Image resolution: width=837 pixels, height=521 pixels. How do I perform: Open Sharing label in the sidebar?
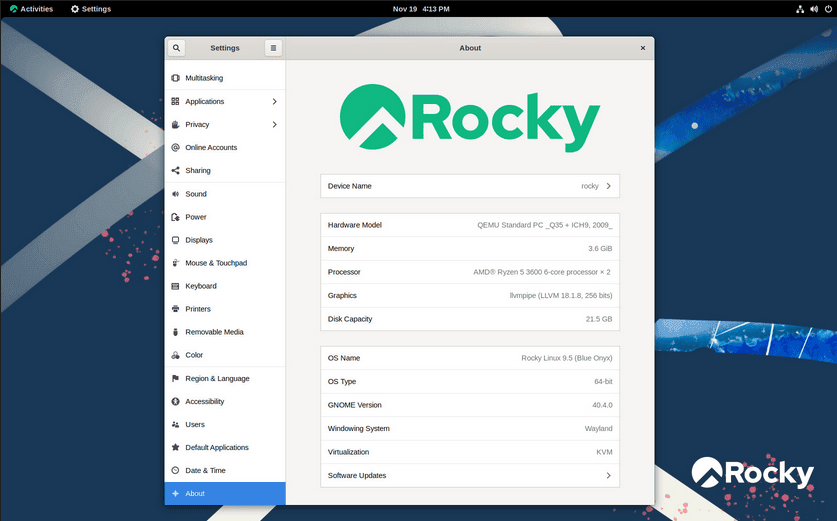coord(198,170)
